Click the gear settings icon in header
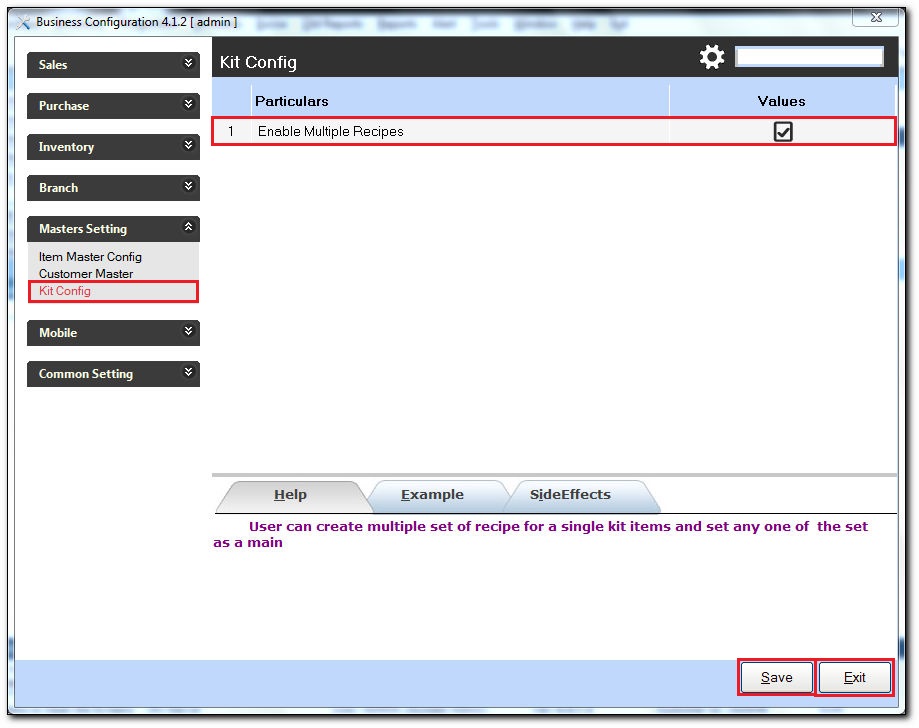 [x=712, y=57]
